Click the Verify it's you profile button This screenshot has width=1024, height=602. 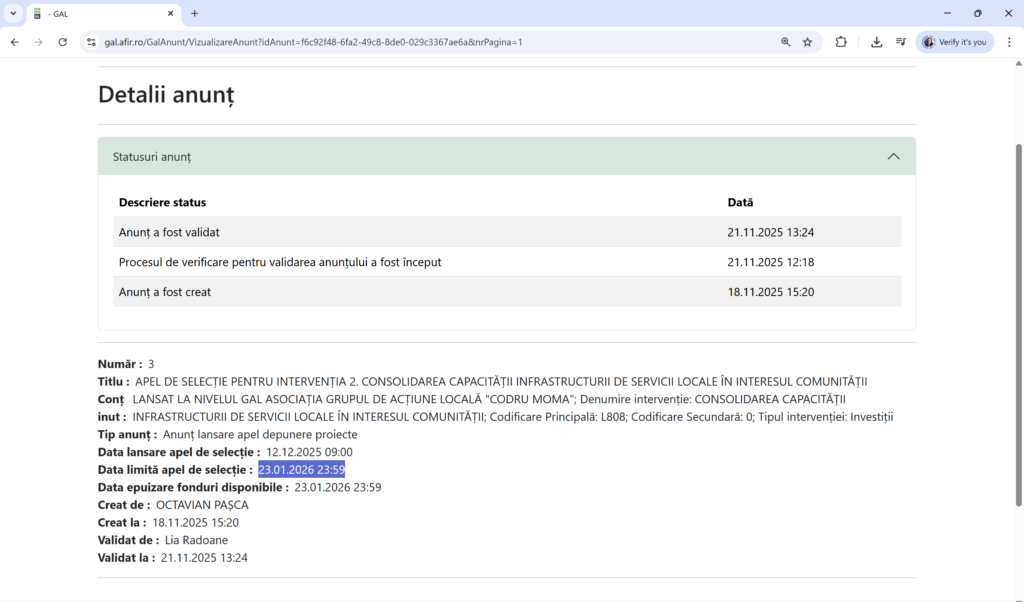(955, 42)
